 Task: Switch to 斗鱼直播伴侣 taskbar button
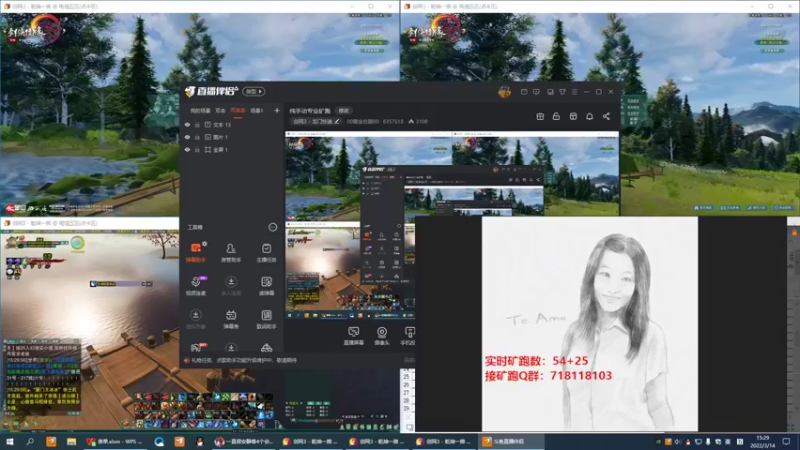click(x=510, y=441)
